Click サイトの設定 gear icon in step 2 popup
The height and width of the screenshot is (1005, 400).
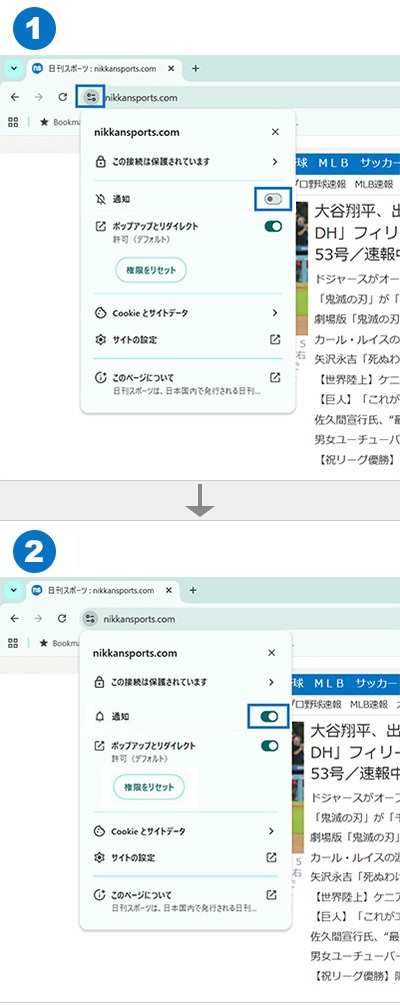tap(99, 858)
